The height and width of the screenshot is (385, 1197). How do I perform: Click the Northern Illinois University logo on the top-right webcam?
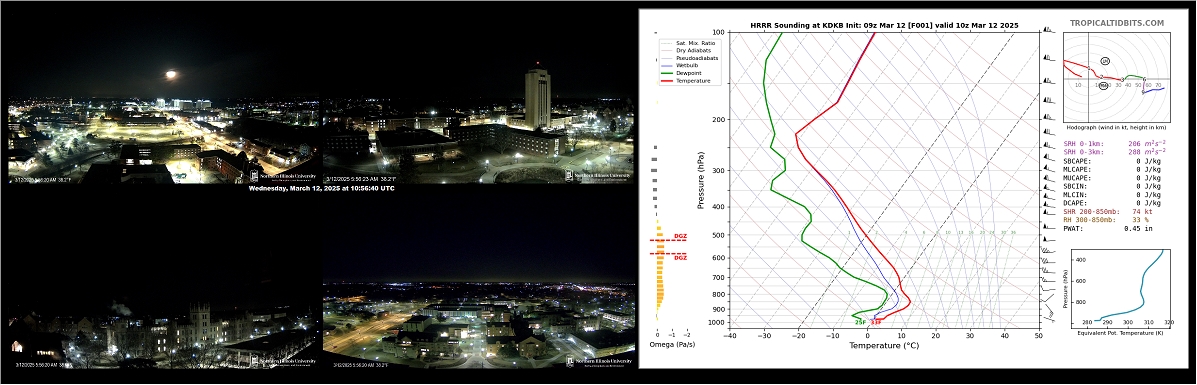(x=599, y=176)
